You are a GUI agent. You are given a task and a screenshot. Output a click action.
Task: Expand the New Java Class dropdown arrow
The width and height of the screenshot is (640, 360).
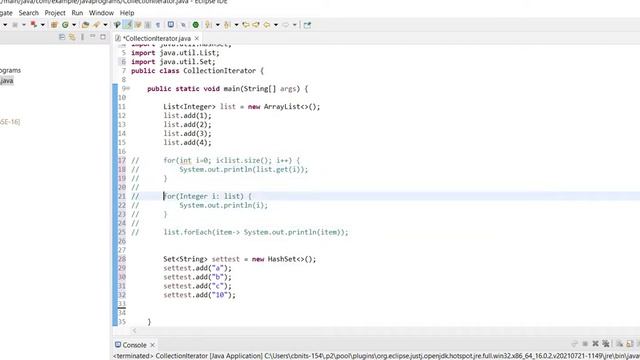(x=74, y=25)
